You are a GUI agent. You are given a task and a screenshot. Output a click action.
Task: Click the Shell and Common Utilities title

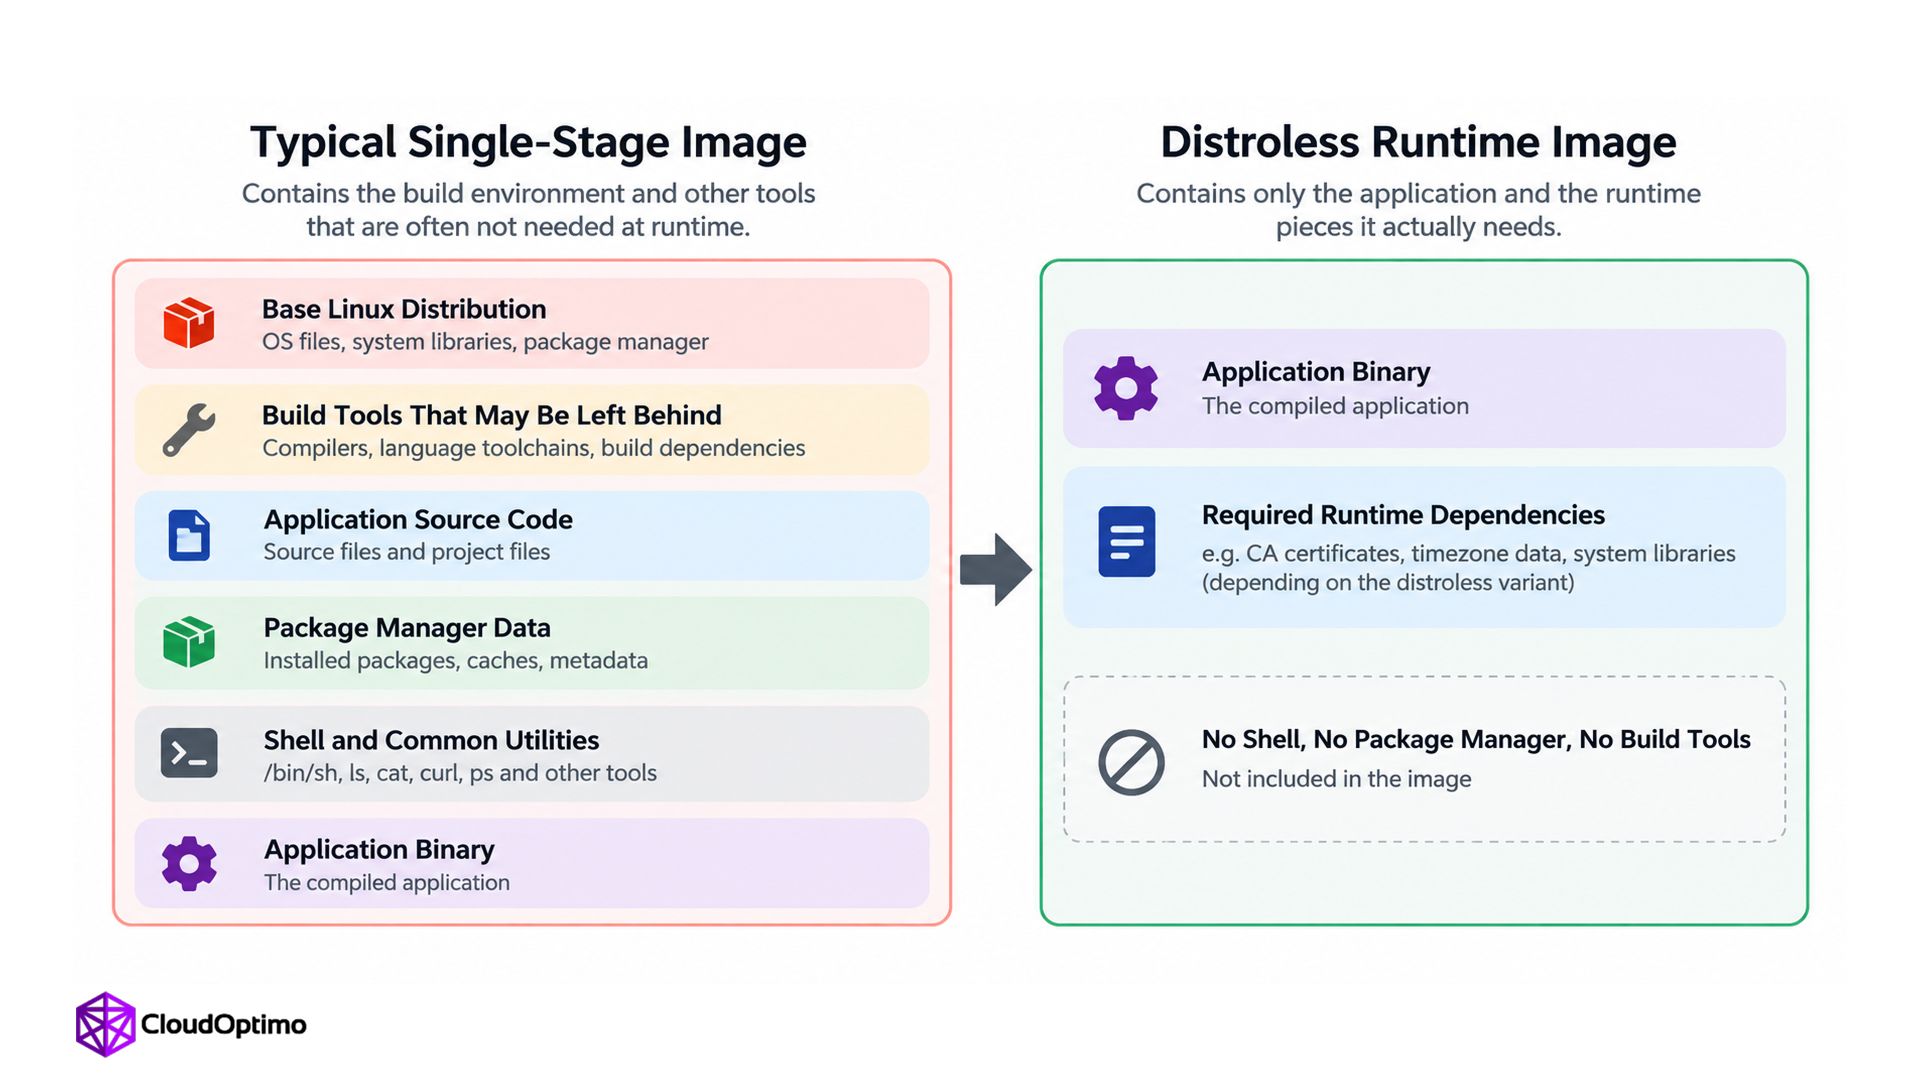click(431, 740)
